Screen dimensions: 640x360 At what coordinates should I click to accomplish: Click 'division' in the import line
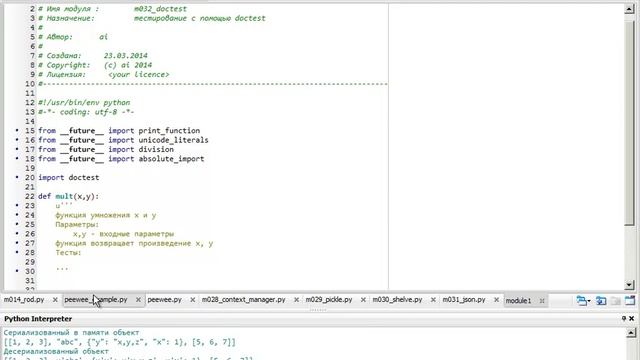156,149
